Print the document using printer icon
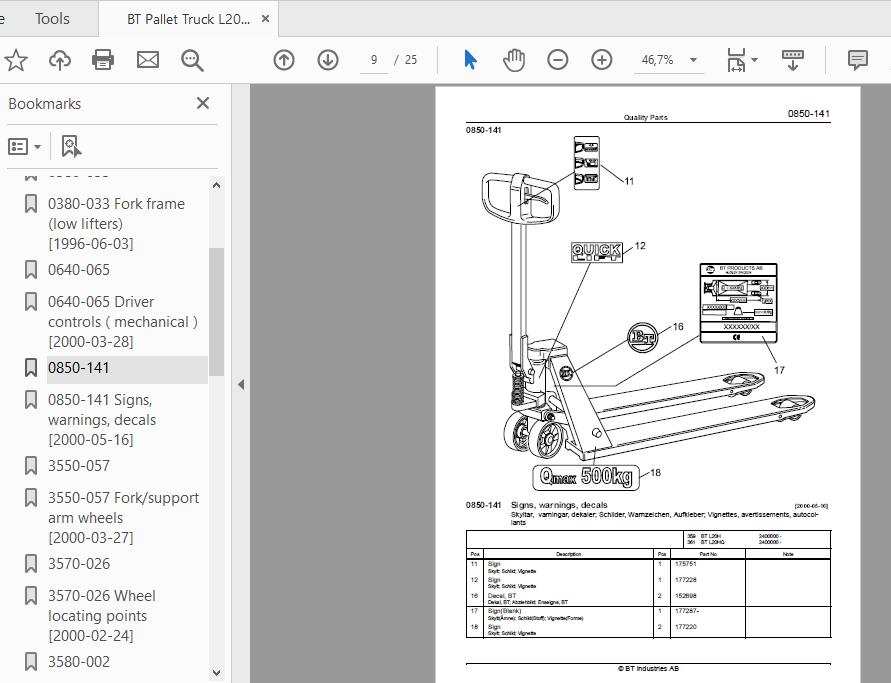 (x=103, y=60)
